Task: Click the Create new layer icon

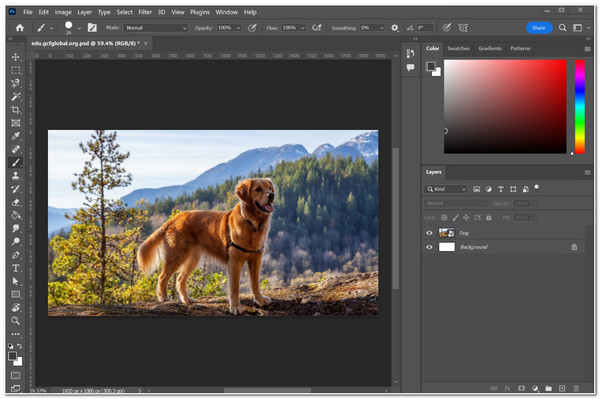Action: click(x=562, y=388)
